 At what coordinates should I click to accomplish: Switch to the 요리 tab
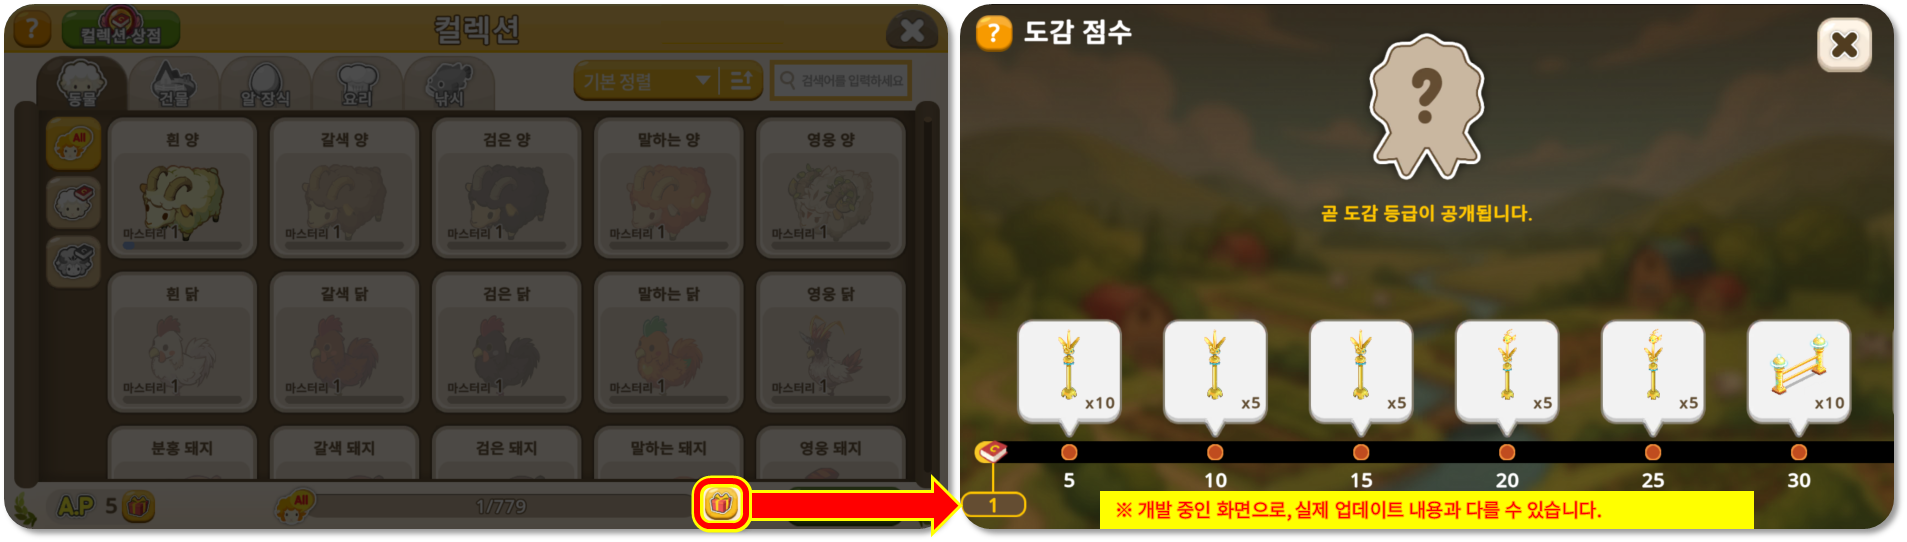(357, 84)
